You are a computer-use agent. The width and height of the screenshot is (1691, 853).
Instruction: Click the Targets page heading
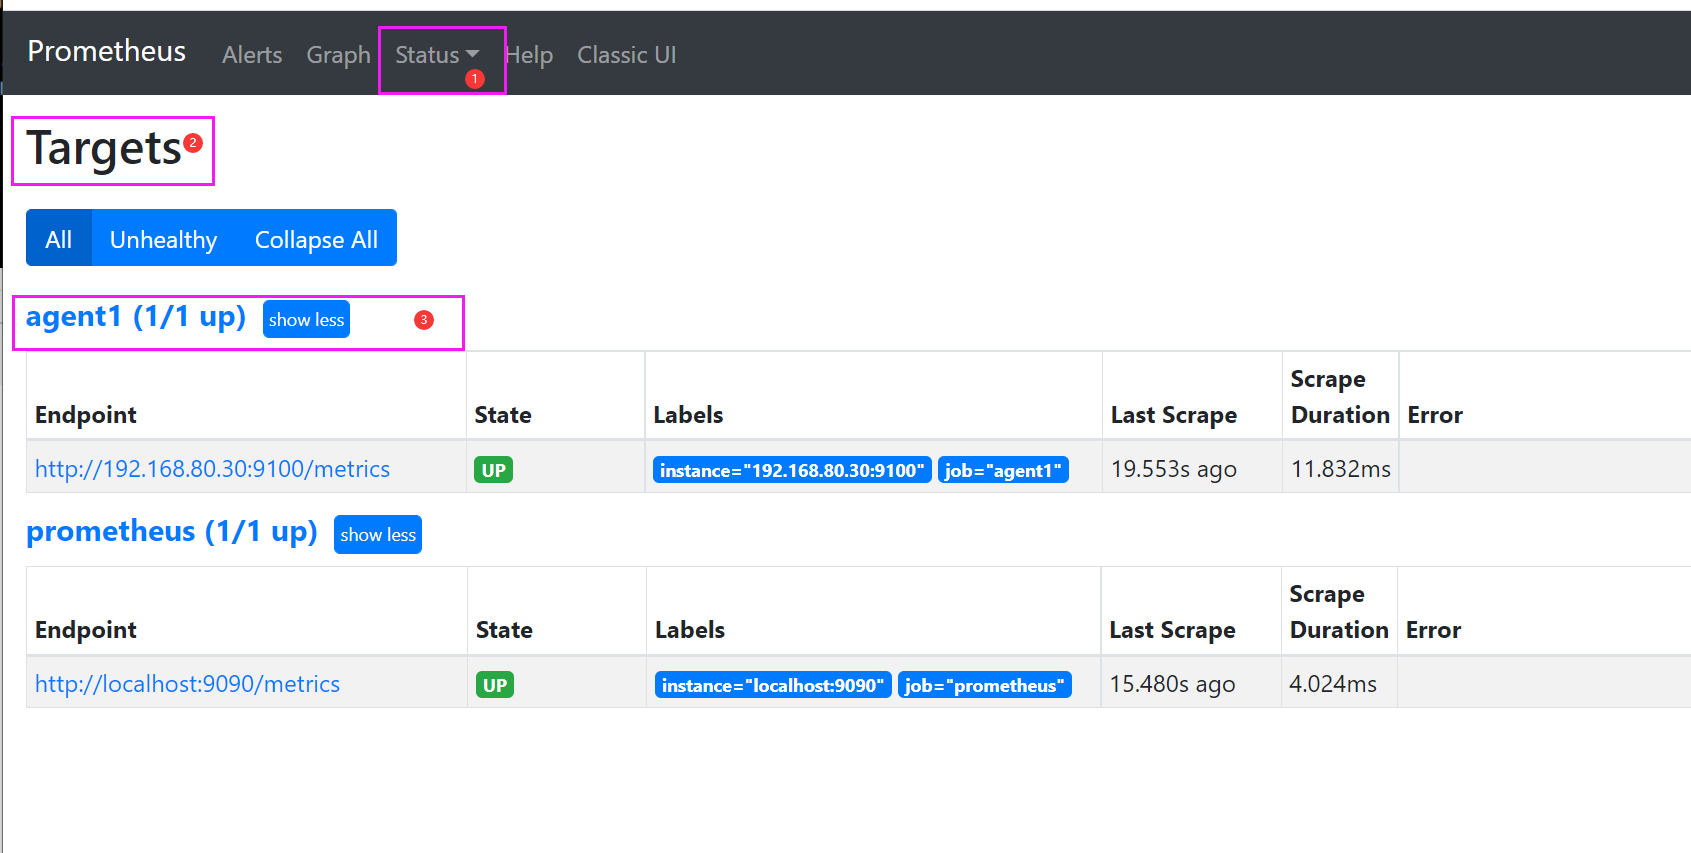[104, 149]
